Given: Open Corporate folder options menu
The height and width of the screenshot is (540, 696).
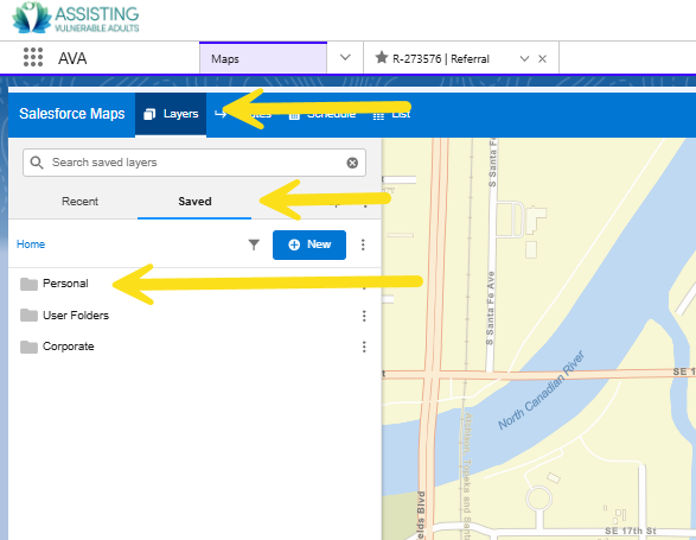Looking at the screenshot, I should point(364,347).
